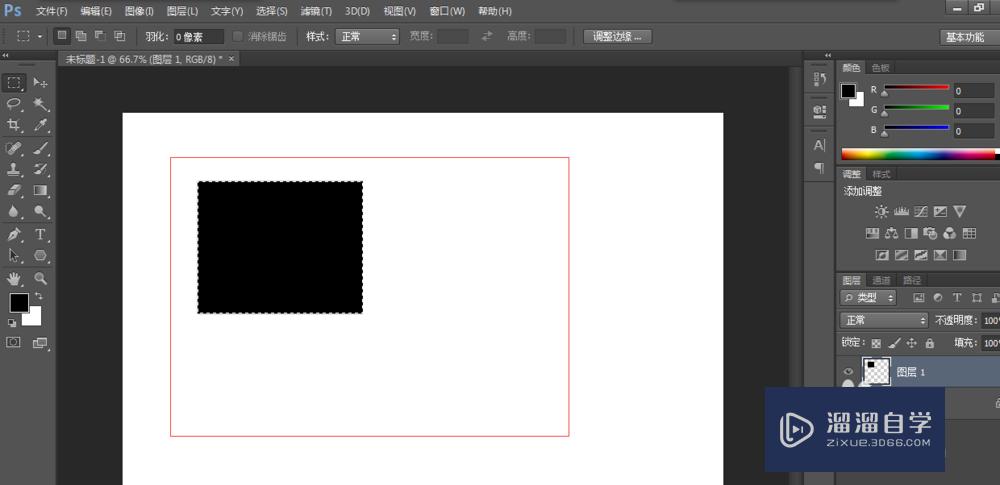
Task: Click the 羽化 feather input field
Action: (x=198, y=37)
